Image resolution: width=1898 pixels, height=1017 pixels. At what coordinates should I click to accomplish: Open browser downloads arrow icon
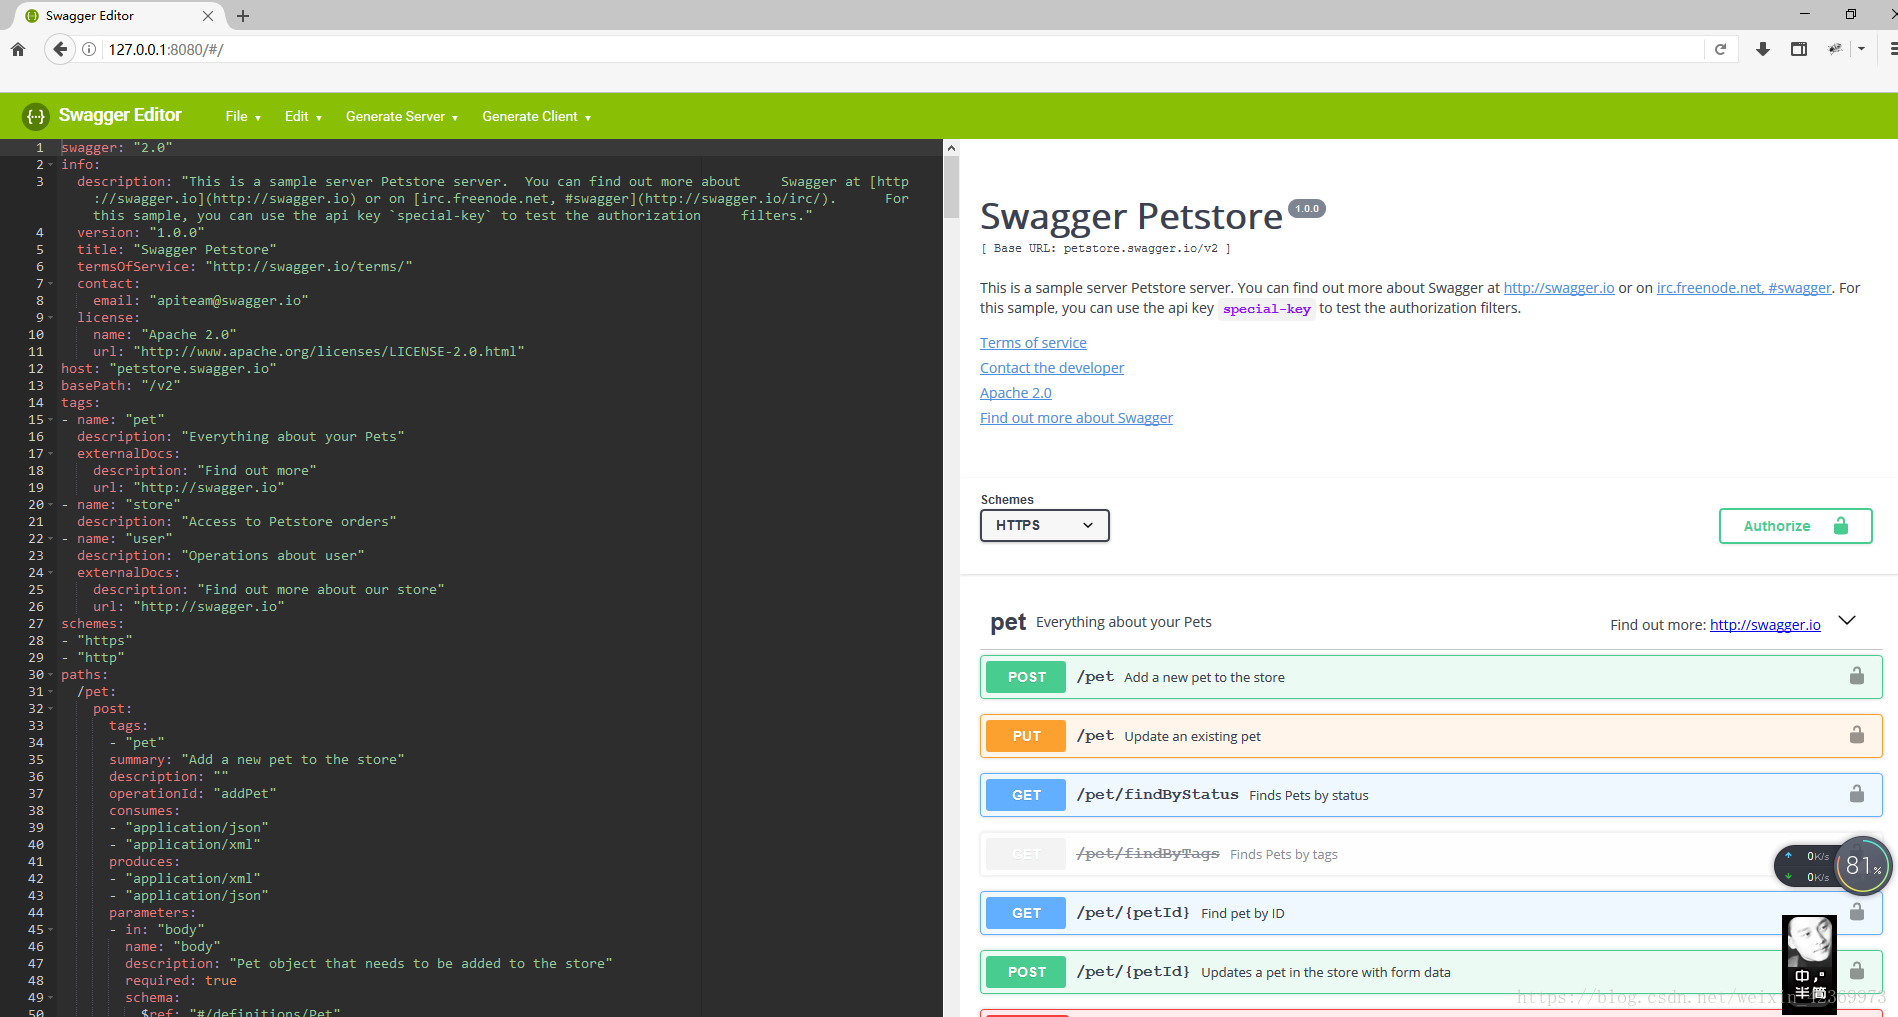tap(1762, 49)
